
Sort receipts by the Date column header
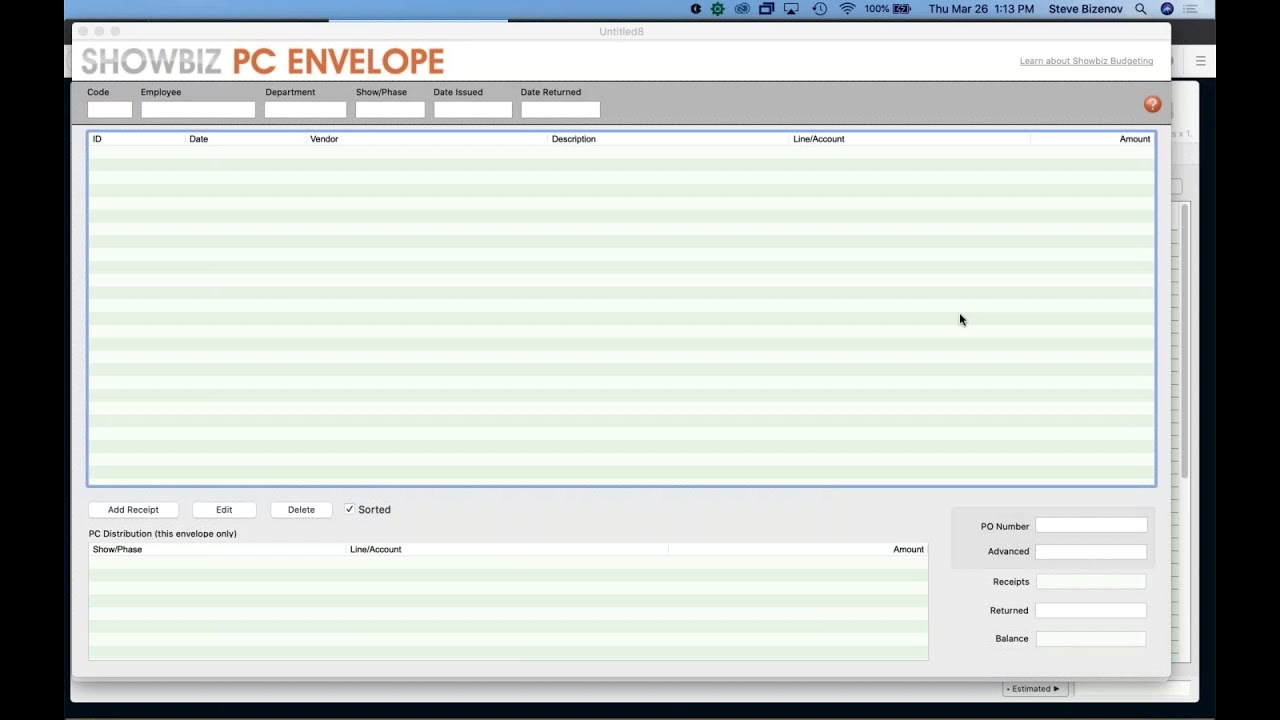click(246, 139)
